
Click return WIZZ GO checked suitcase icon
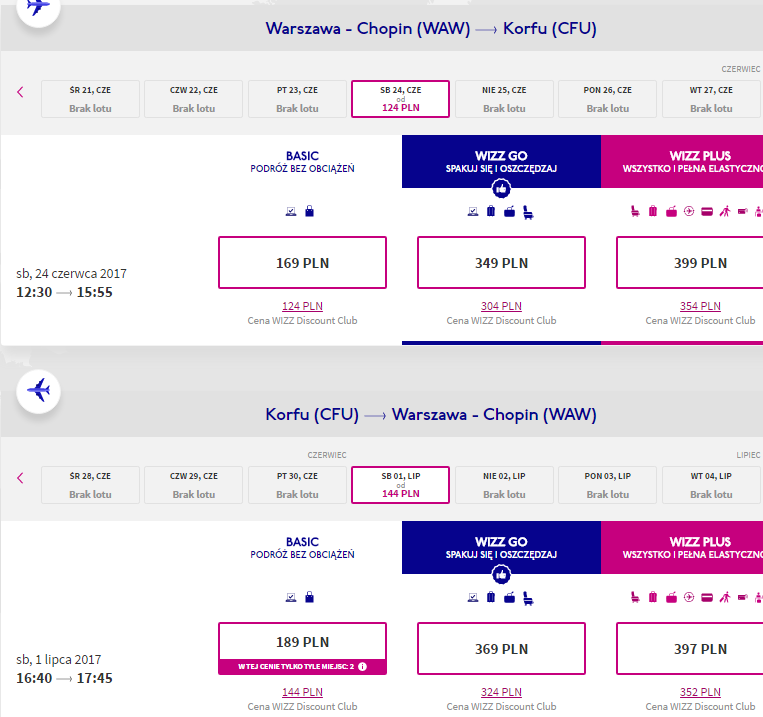click(x=491, y=597)
